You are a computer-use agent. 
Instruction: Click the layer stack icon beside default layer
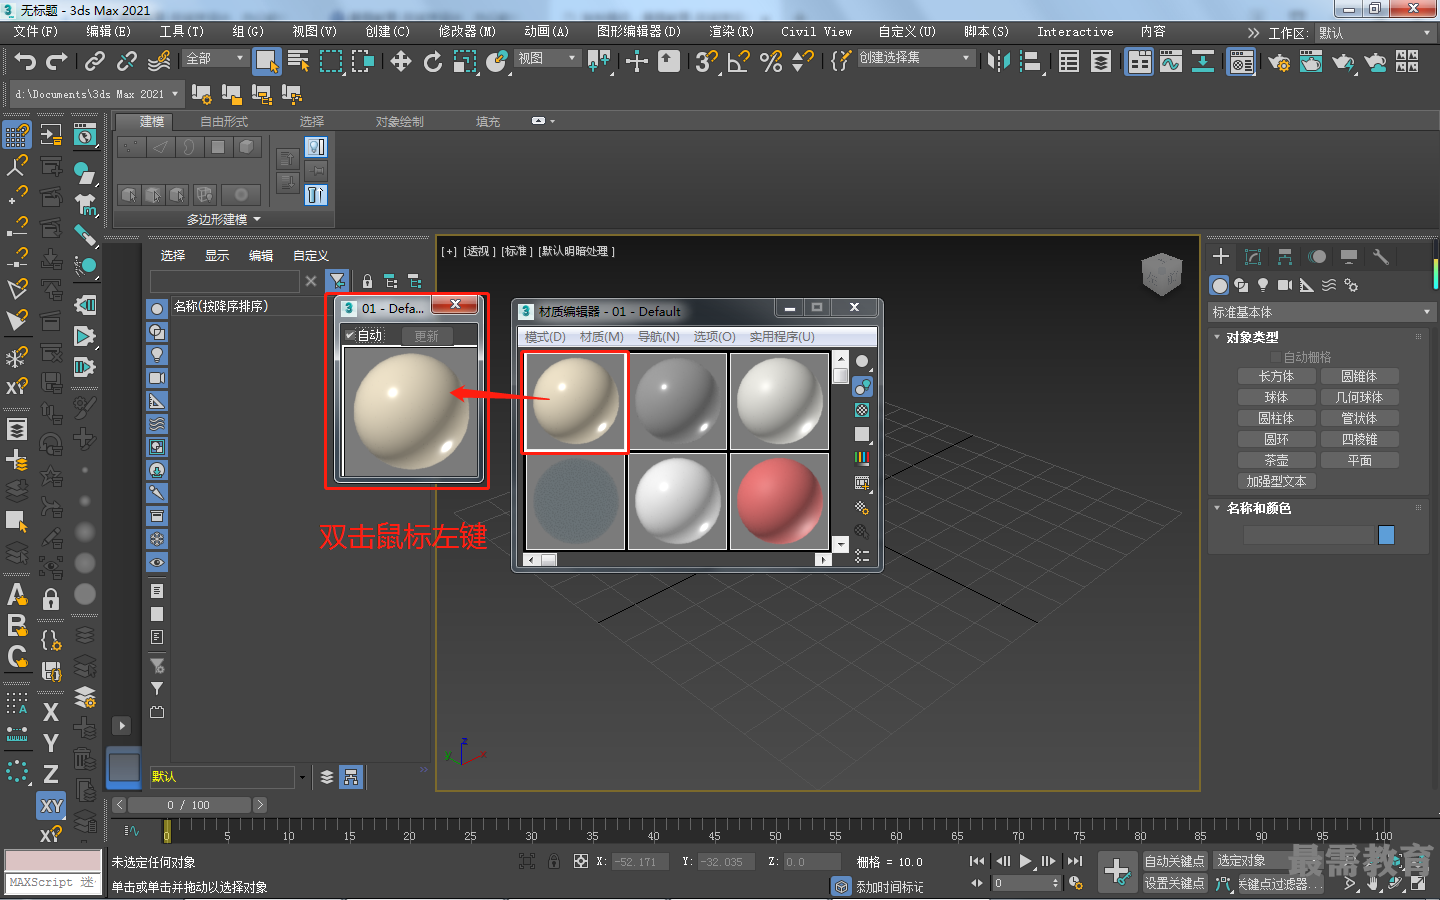(x=327, y=777)
